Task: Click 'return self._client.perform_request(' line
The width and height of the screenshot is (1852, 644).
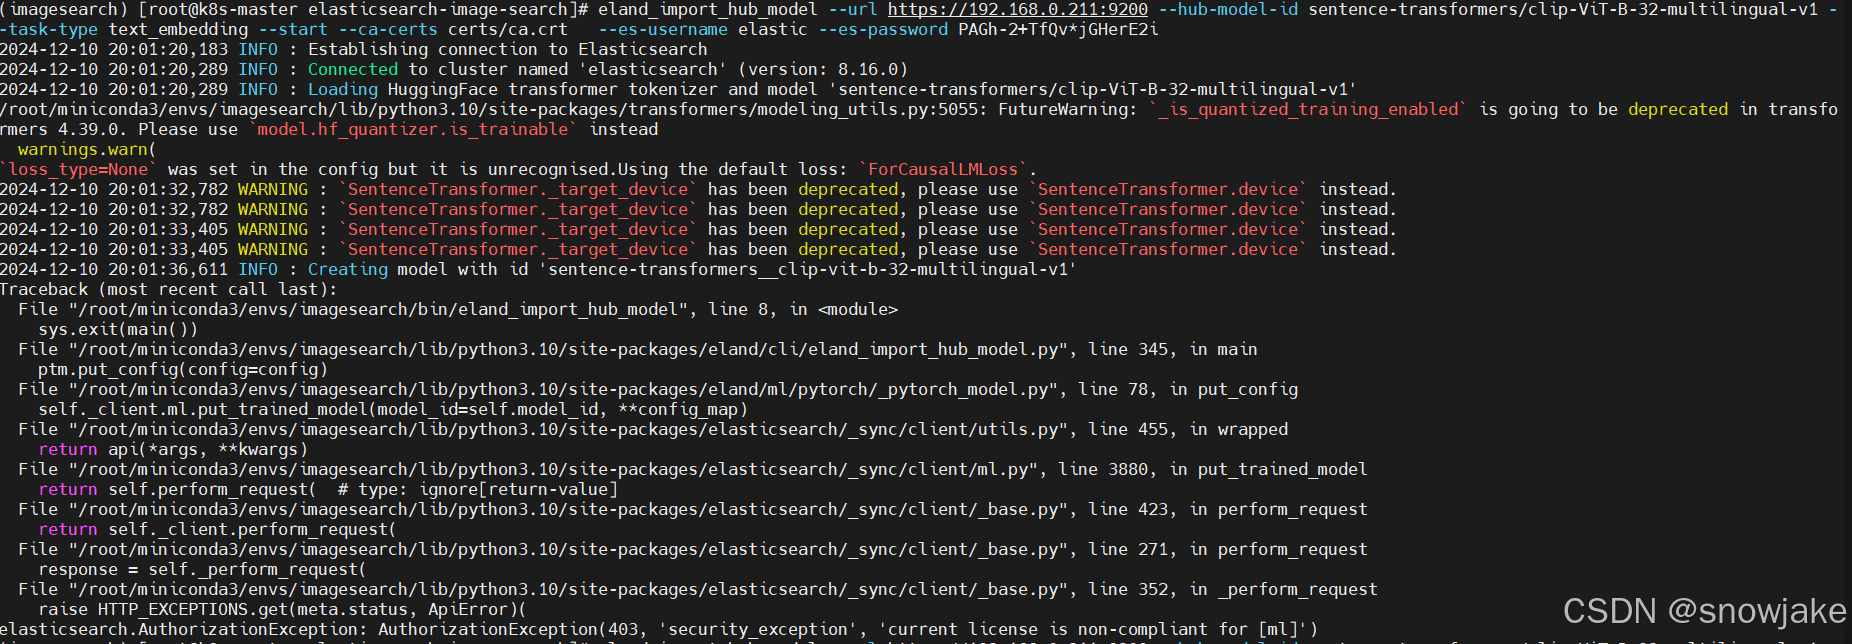Action: point(217,530)
